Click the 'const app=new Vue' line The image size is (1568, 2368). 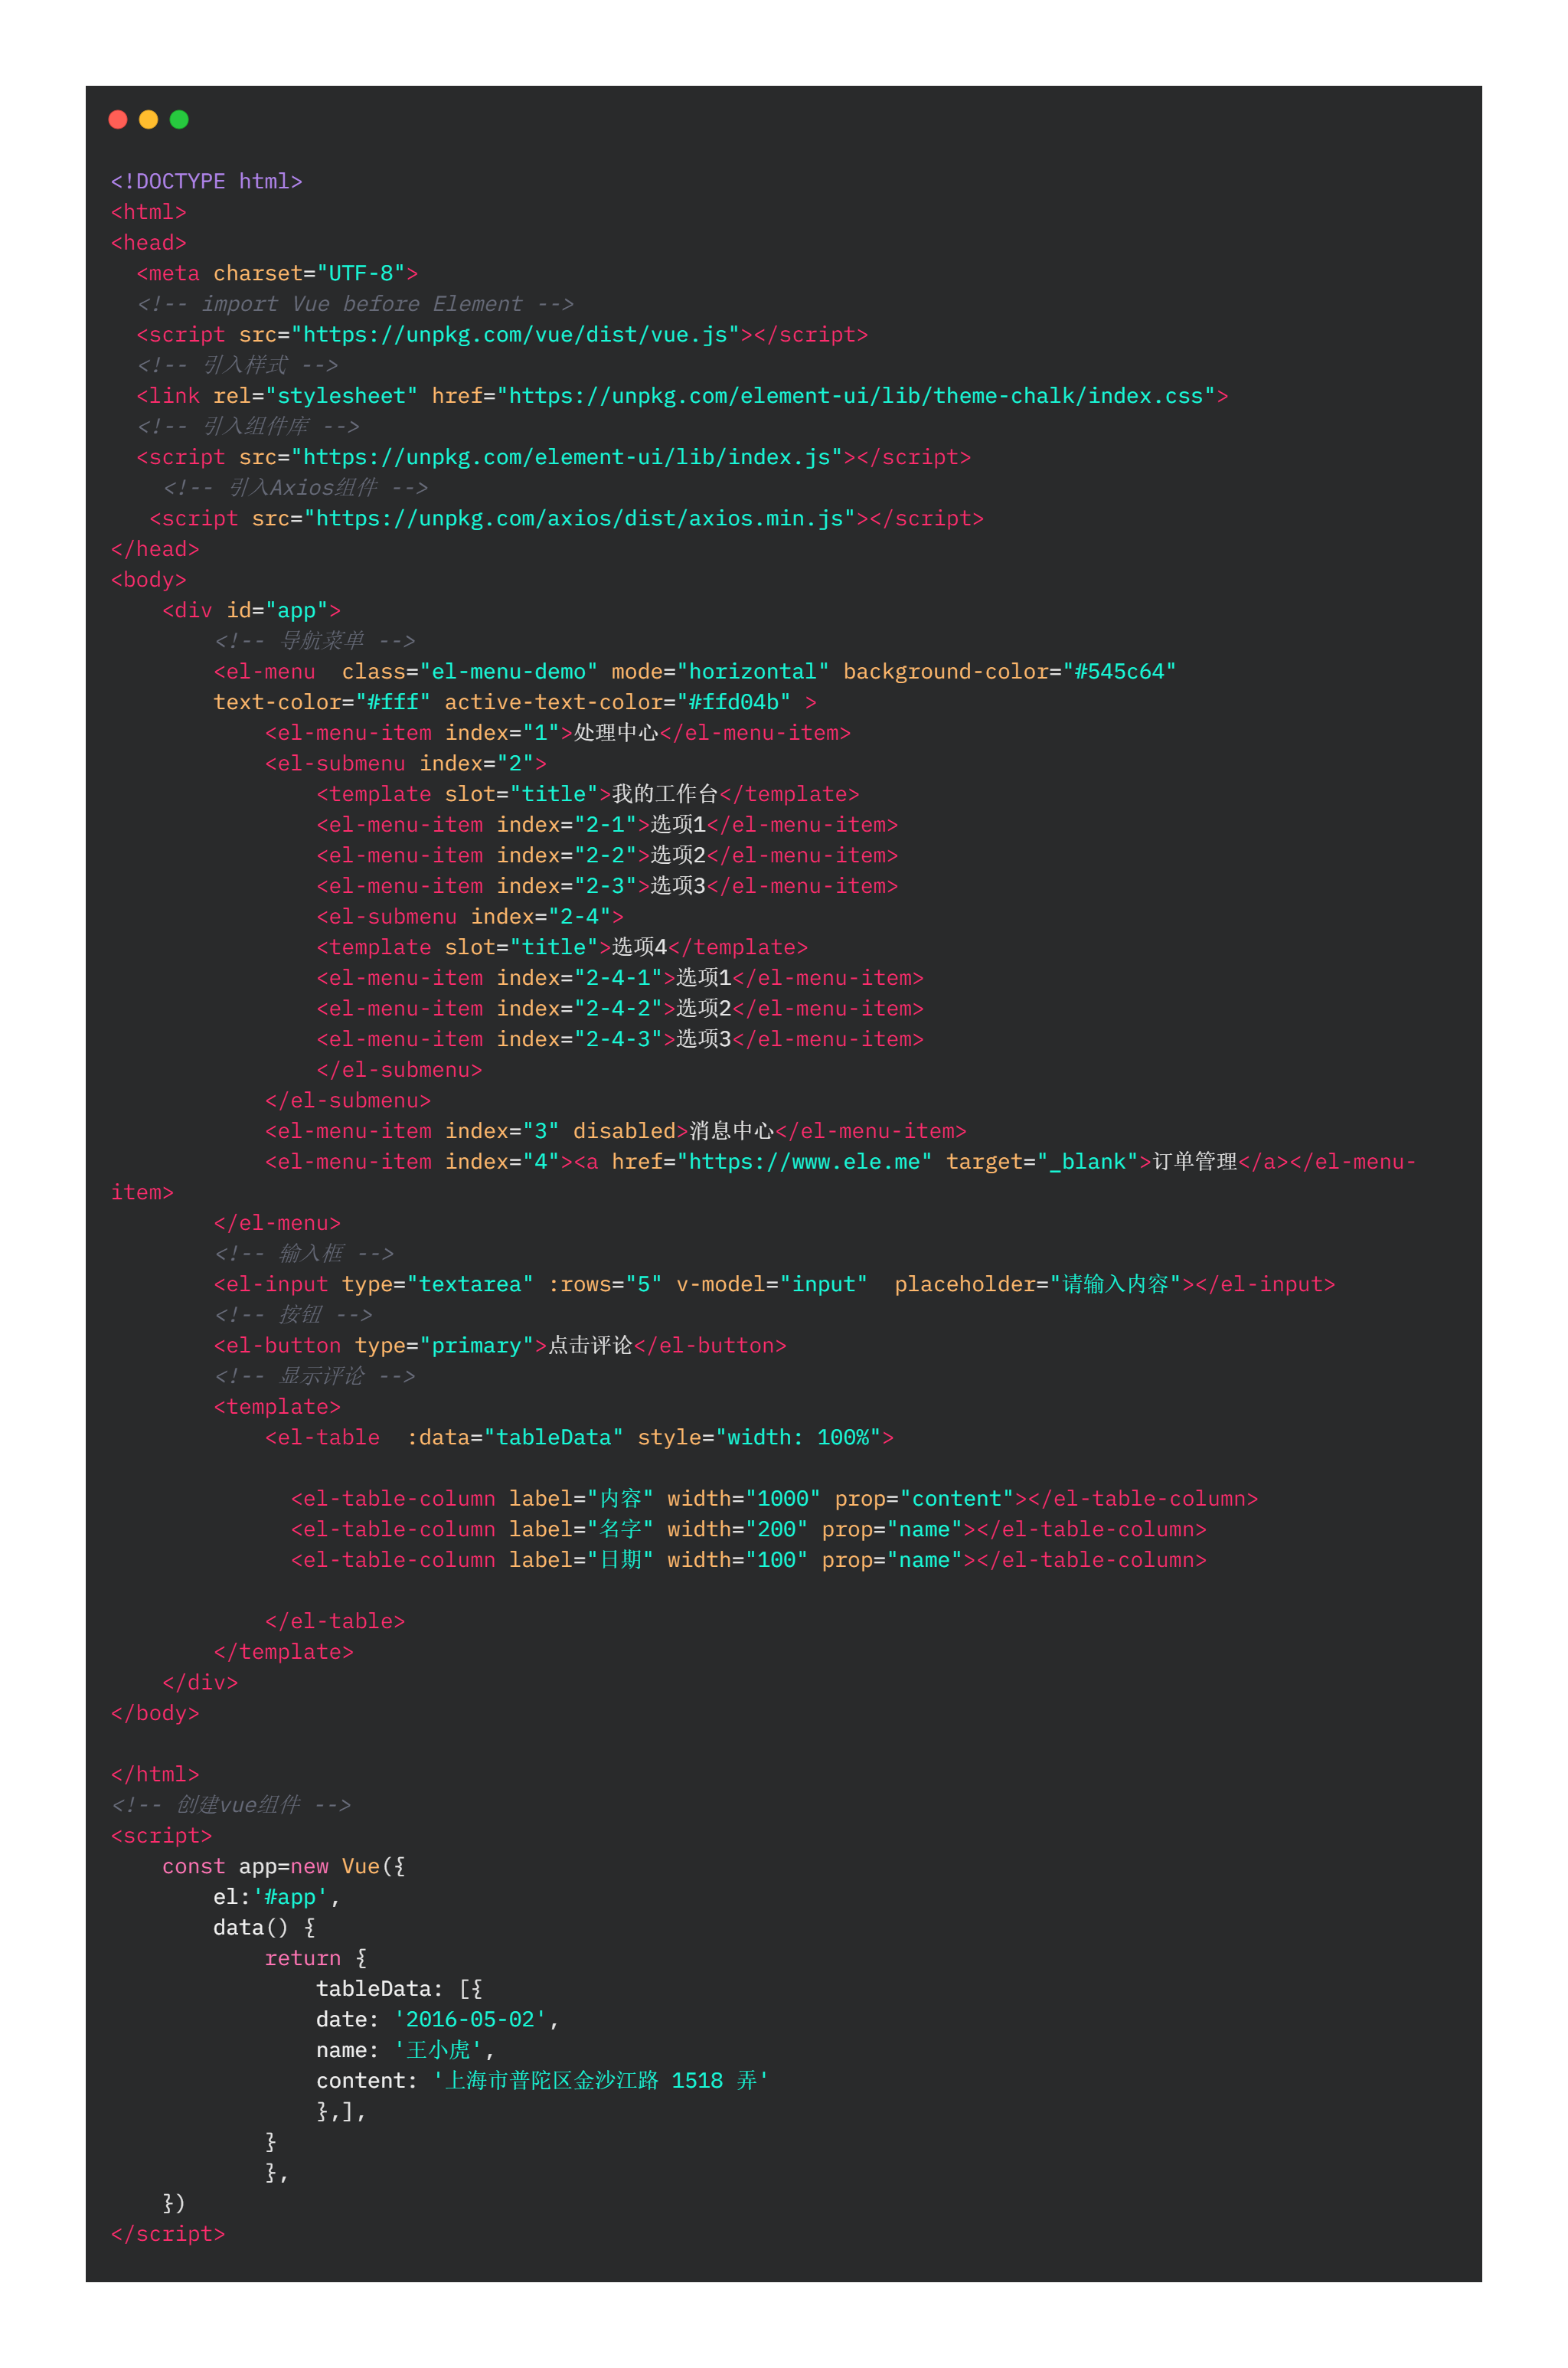[x=283, y=1866]
